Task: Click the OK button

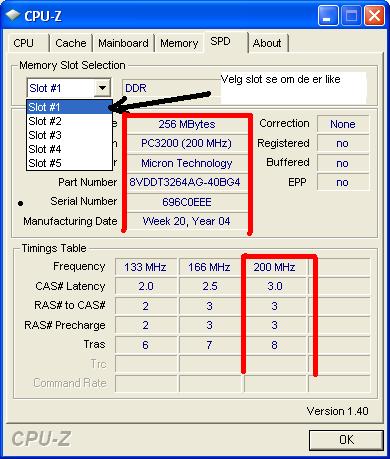Action: click(346, 440)
